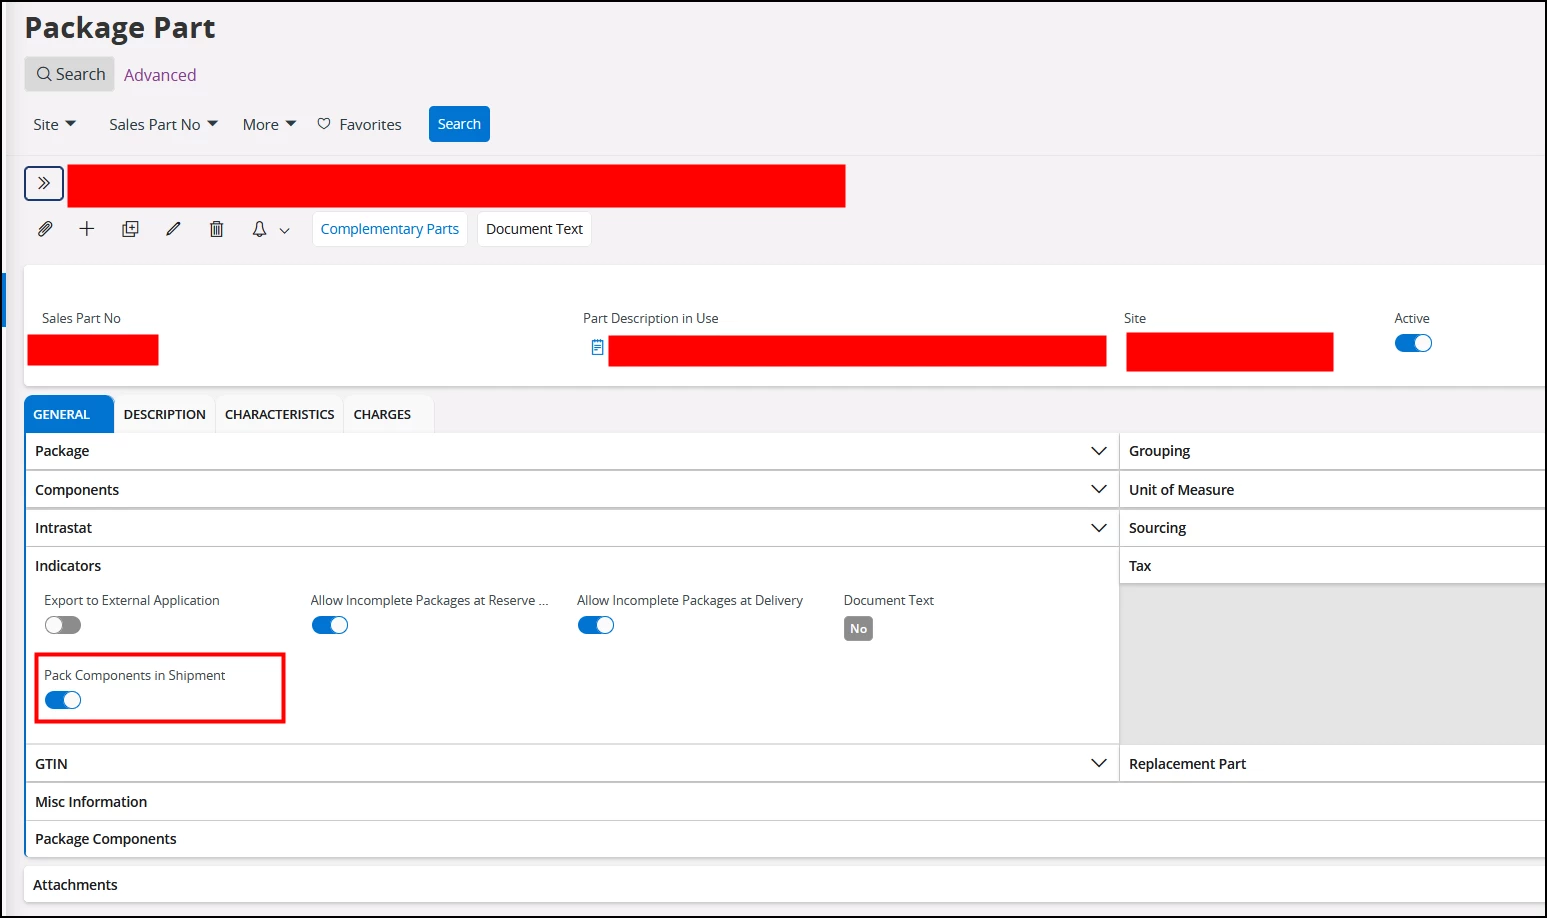
Task: Click the Favorites heart icon
Action: click(324, 124)
